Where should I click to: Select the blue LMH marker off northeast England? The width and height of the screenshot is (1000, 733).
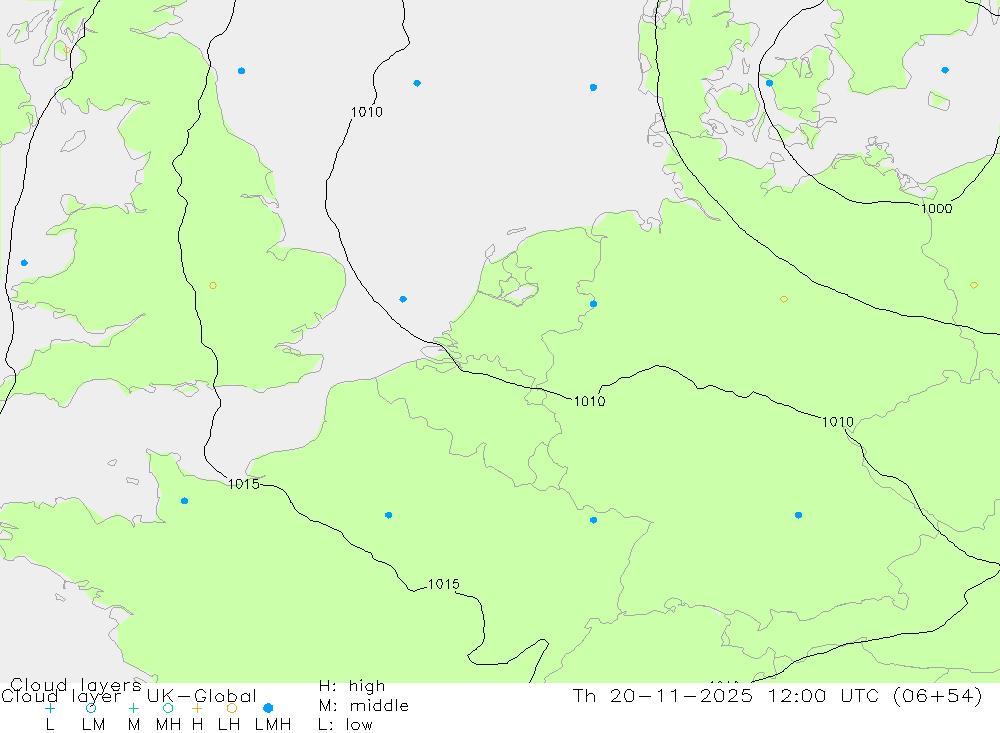pos(241,71)
